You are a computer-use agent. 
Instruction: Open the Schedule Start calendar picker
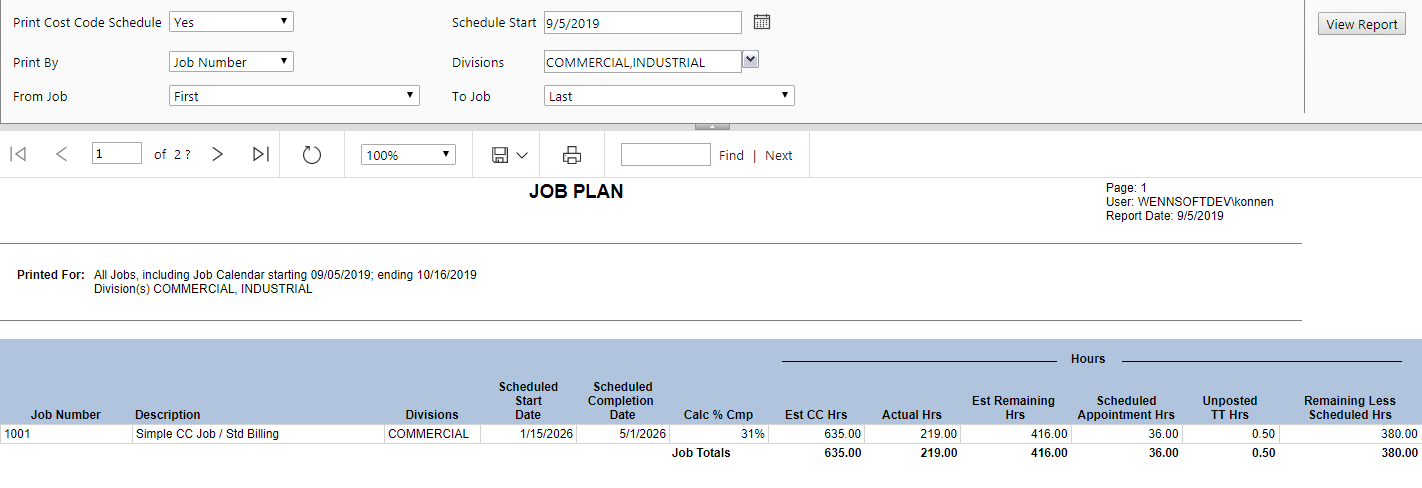(761, 22)
